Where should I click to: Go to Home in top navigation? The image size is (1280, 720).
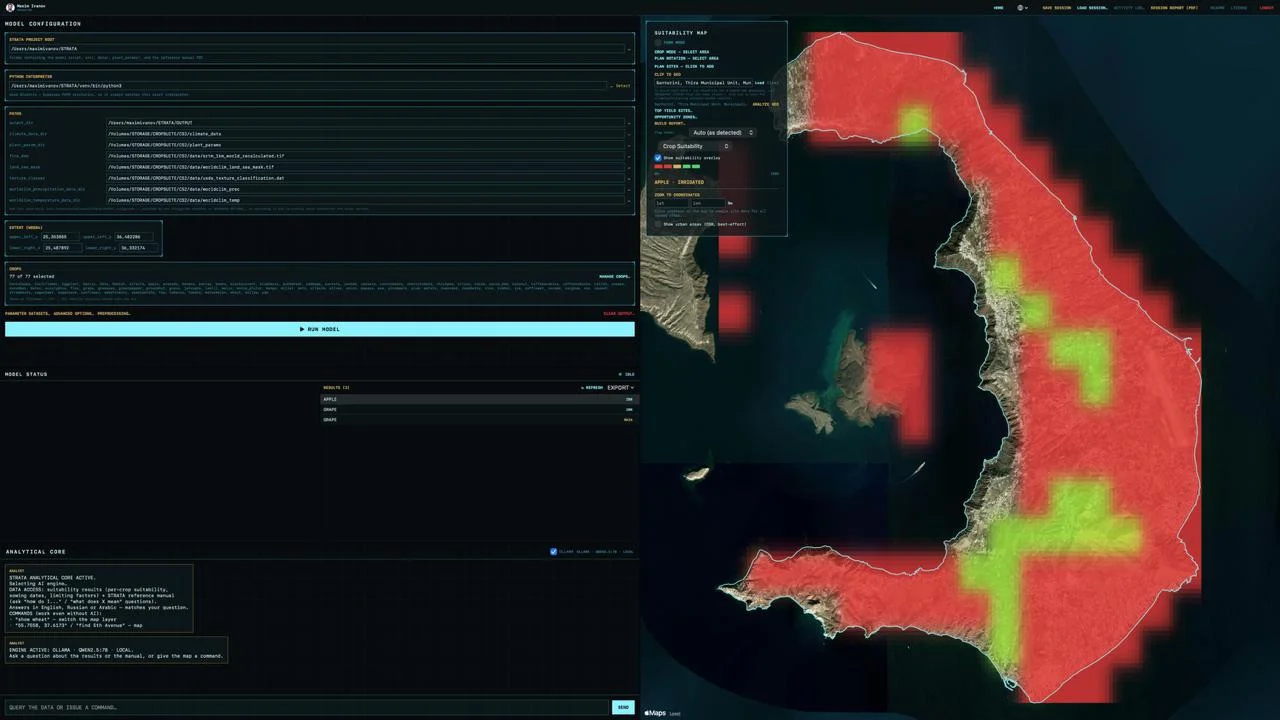tap(998, 7)
